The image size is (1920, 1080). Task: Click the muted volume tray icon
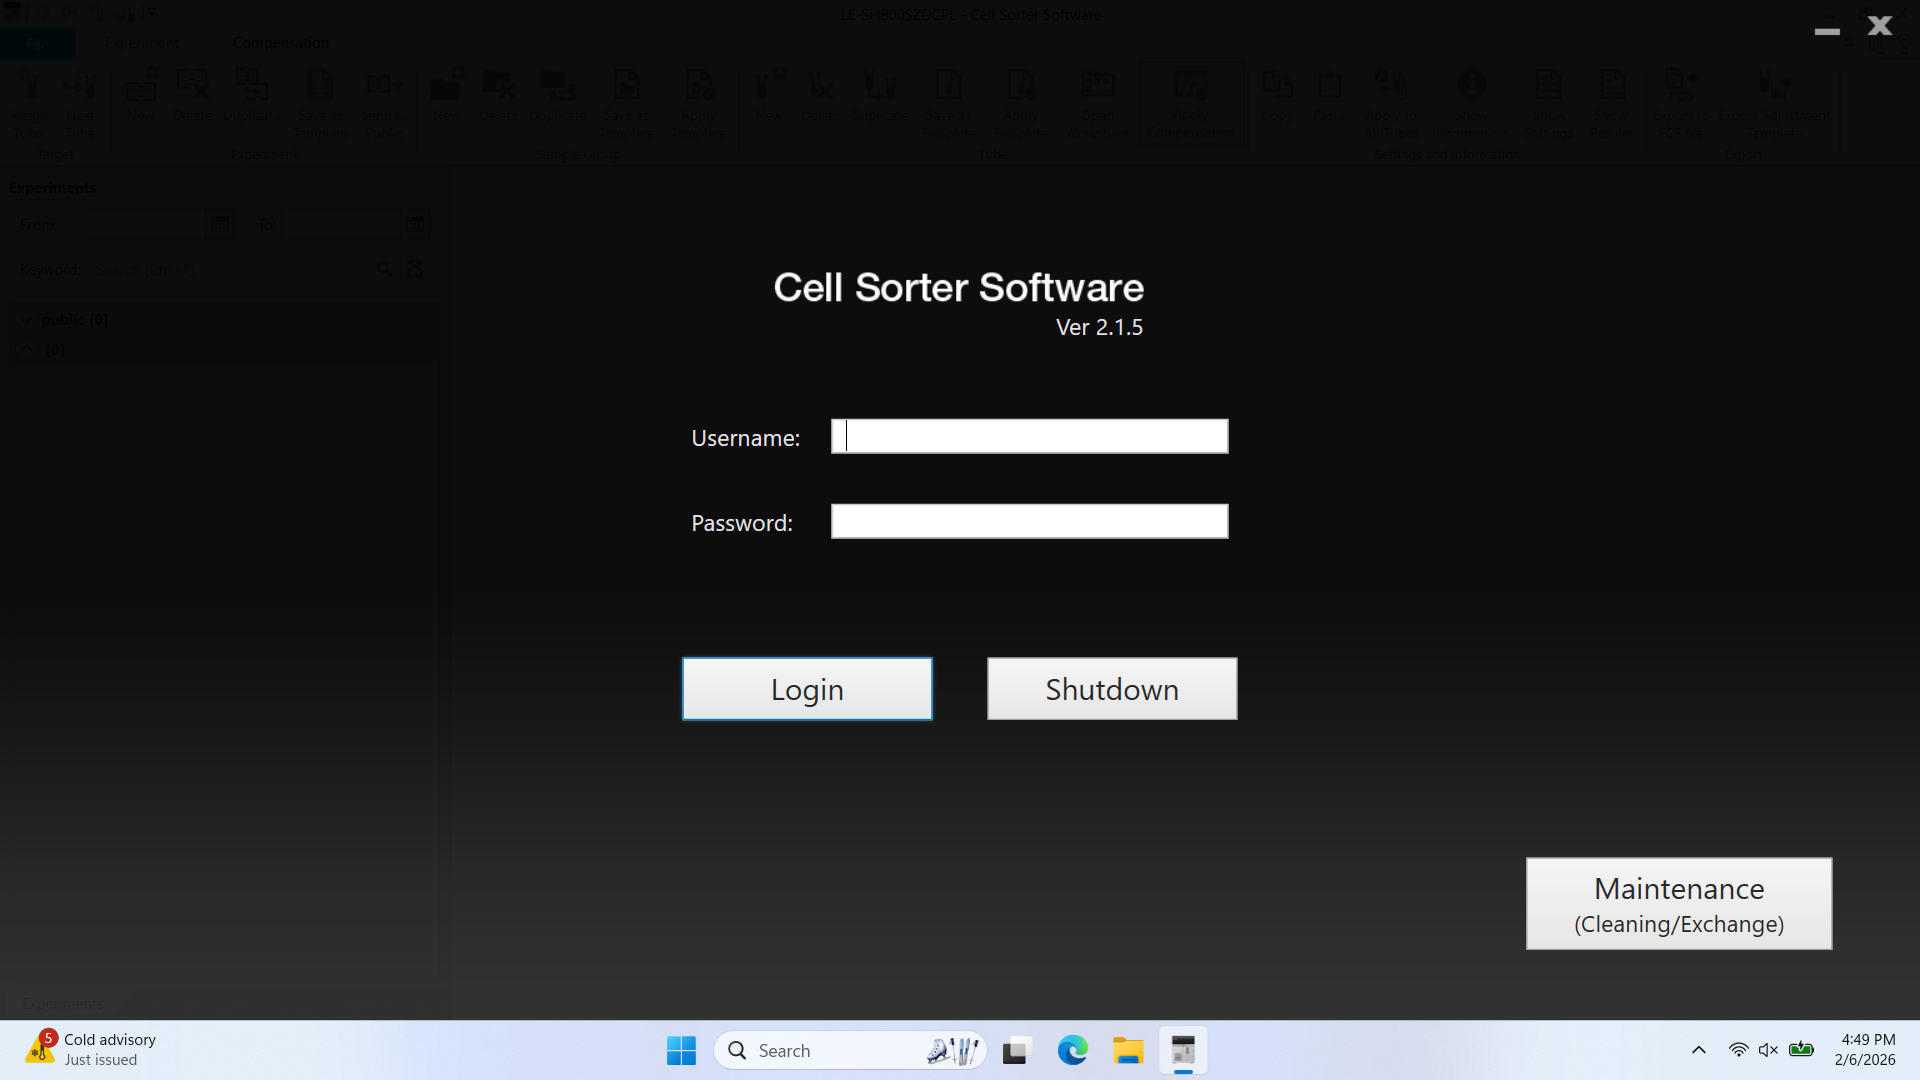pos(1768,1050)
